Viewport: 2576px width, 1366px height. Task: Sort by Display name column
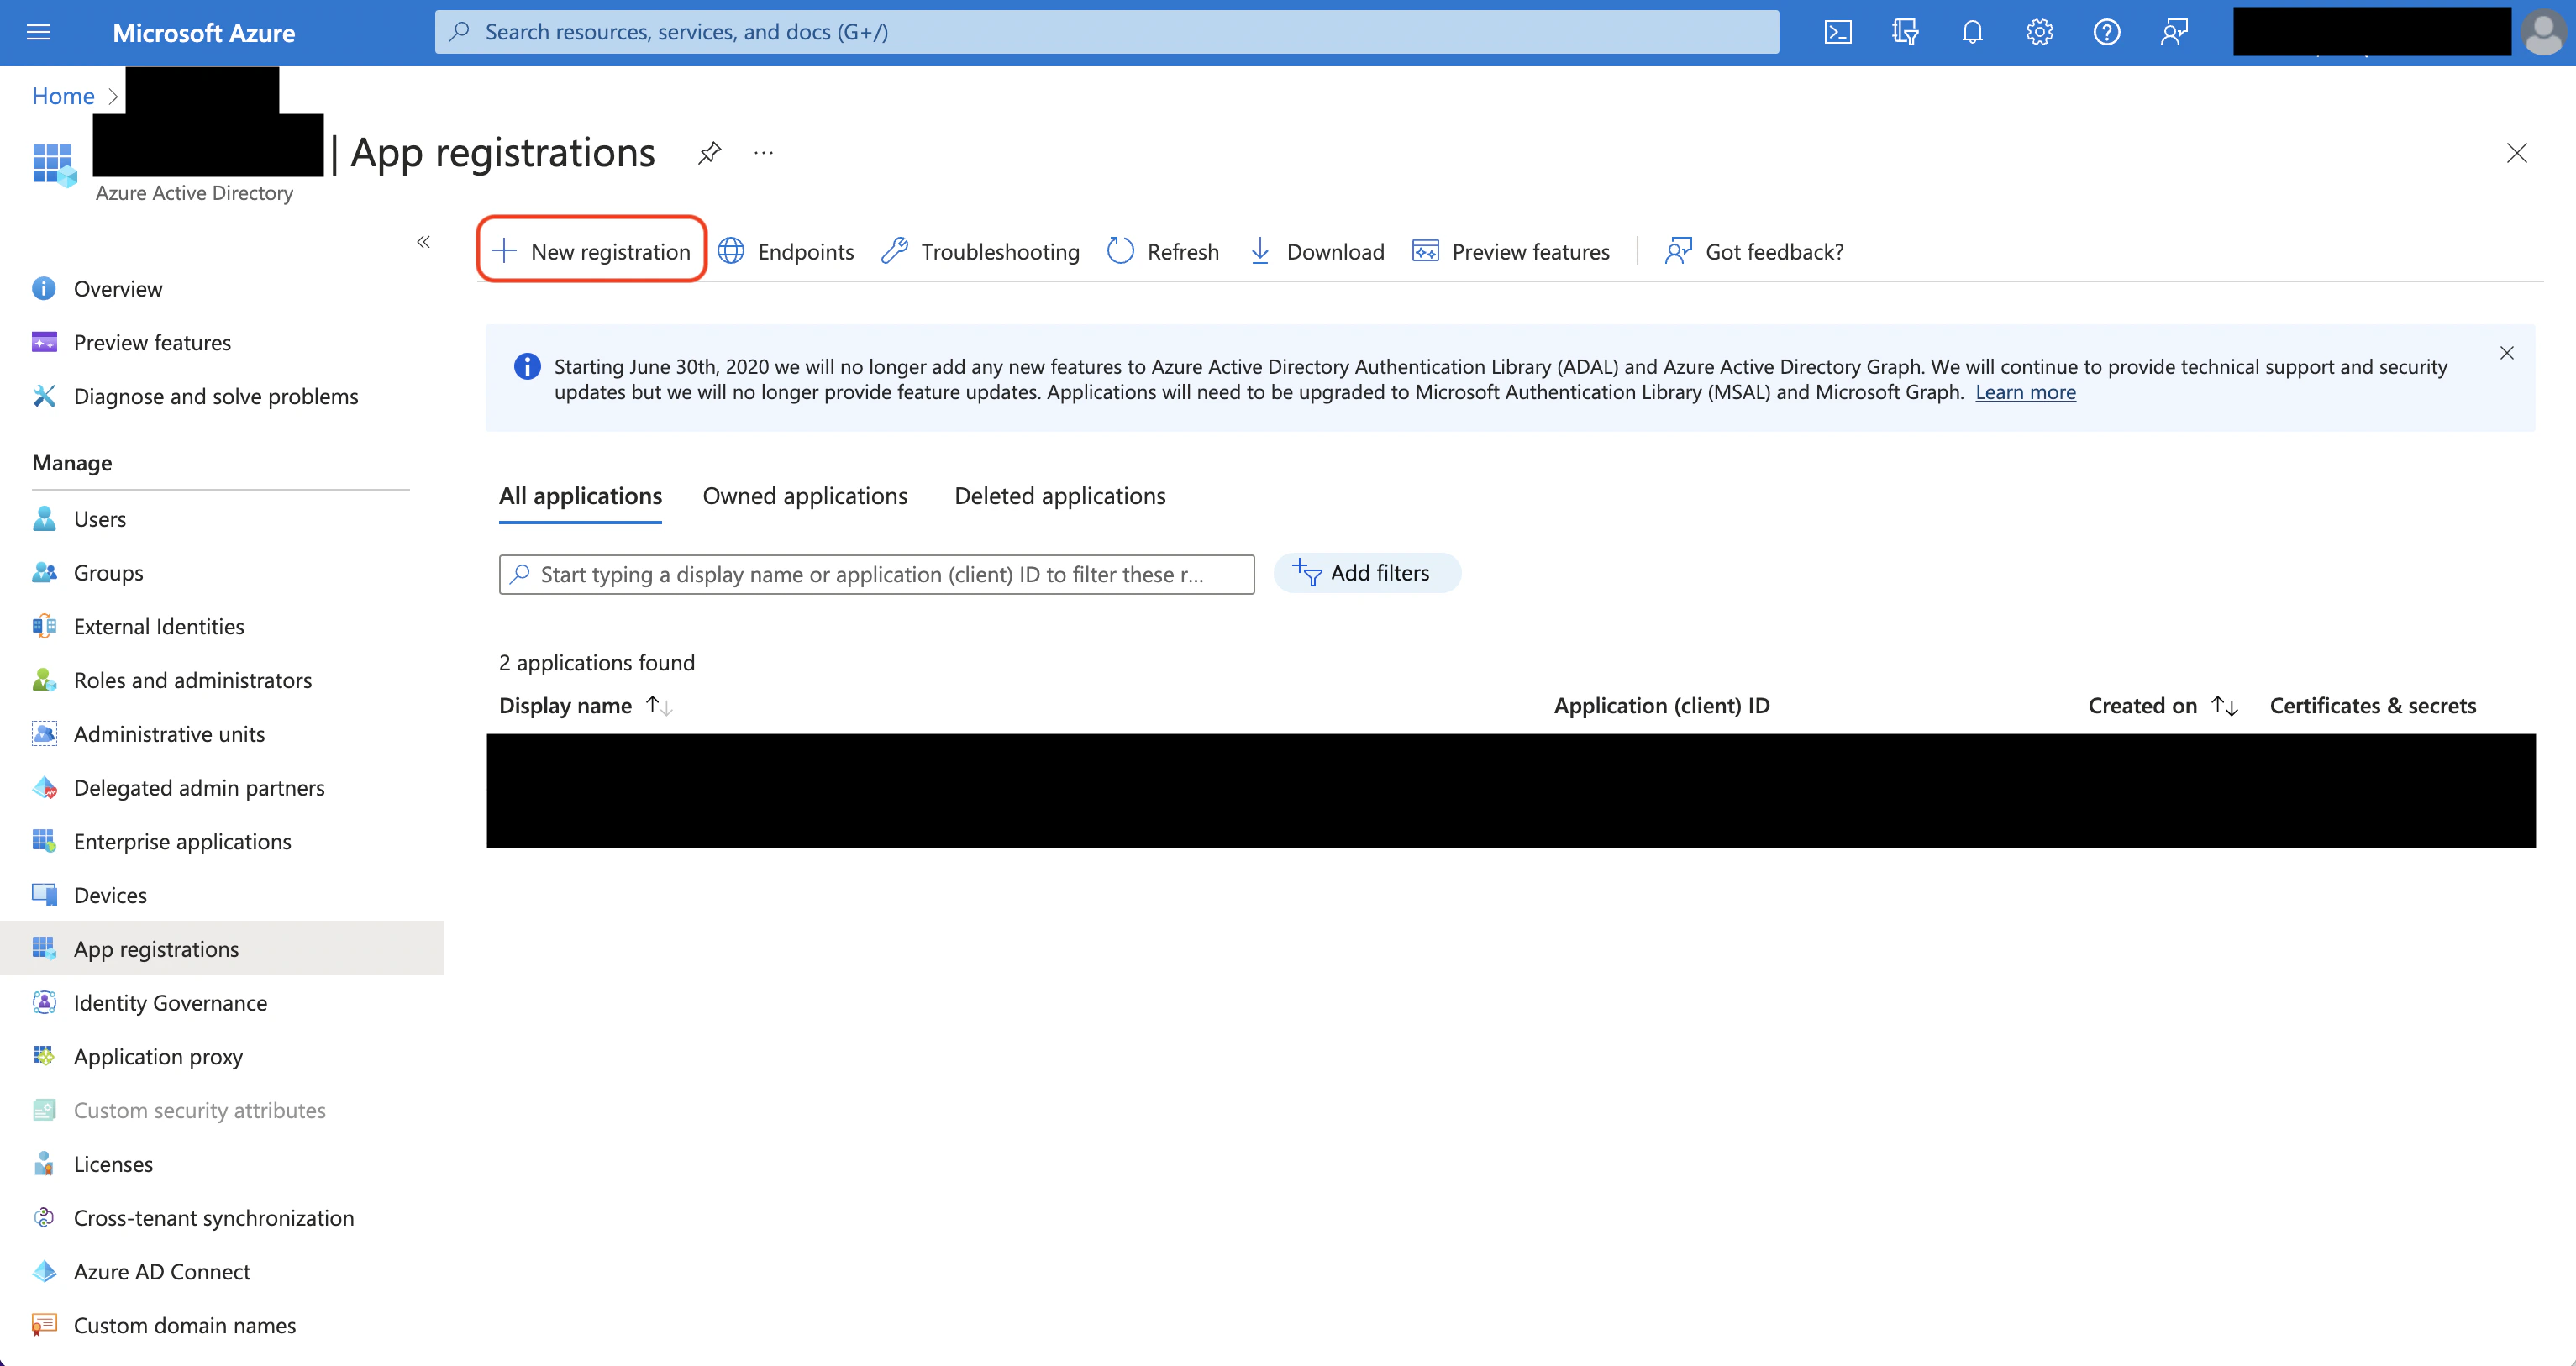pos(585,706)
